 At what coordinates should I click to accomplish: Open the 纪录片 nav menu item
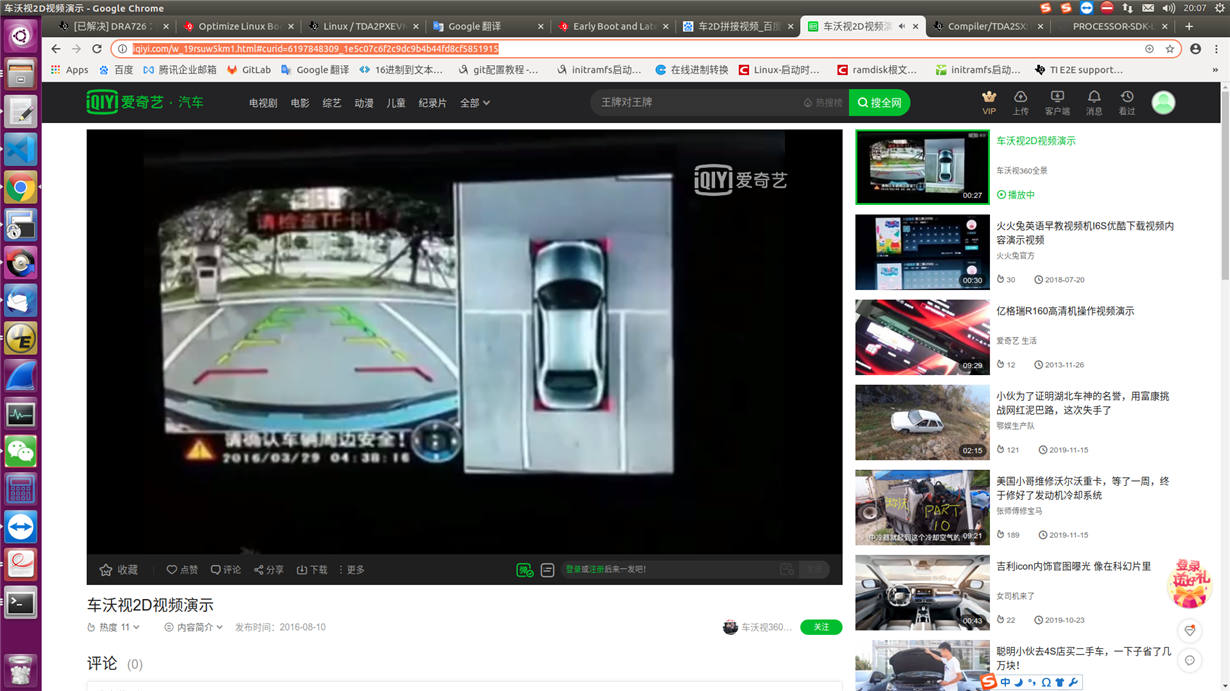click(x=433, y=103)
